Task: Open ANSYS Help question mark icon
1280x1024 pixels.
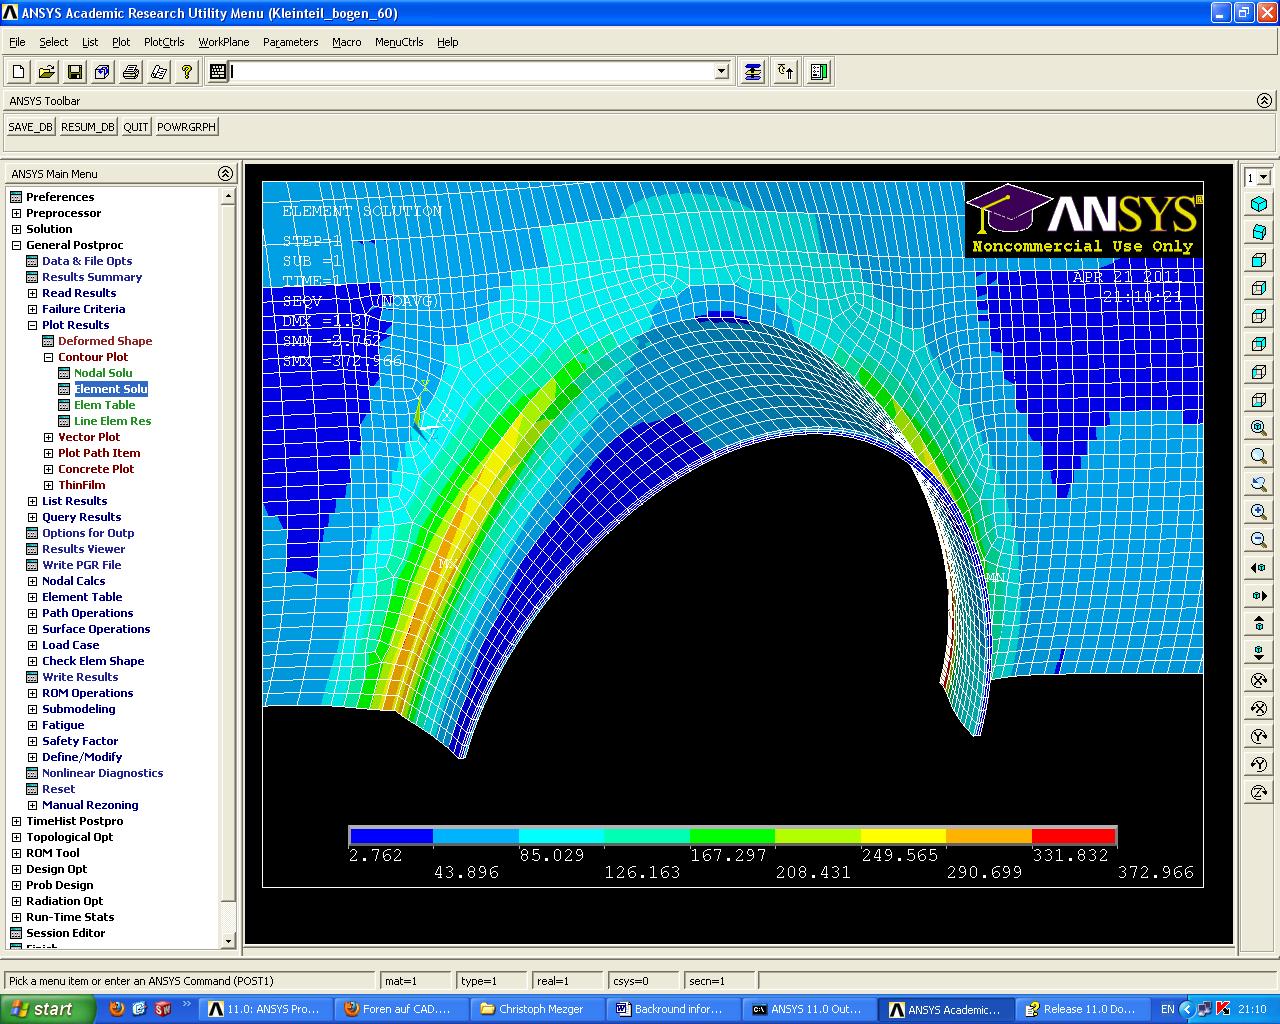Action: click(187, 72)
